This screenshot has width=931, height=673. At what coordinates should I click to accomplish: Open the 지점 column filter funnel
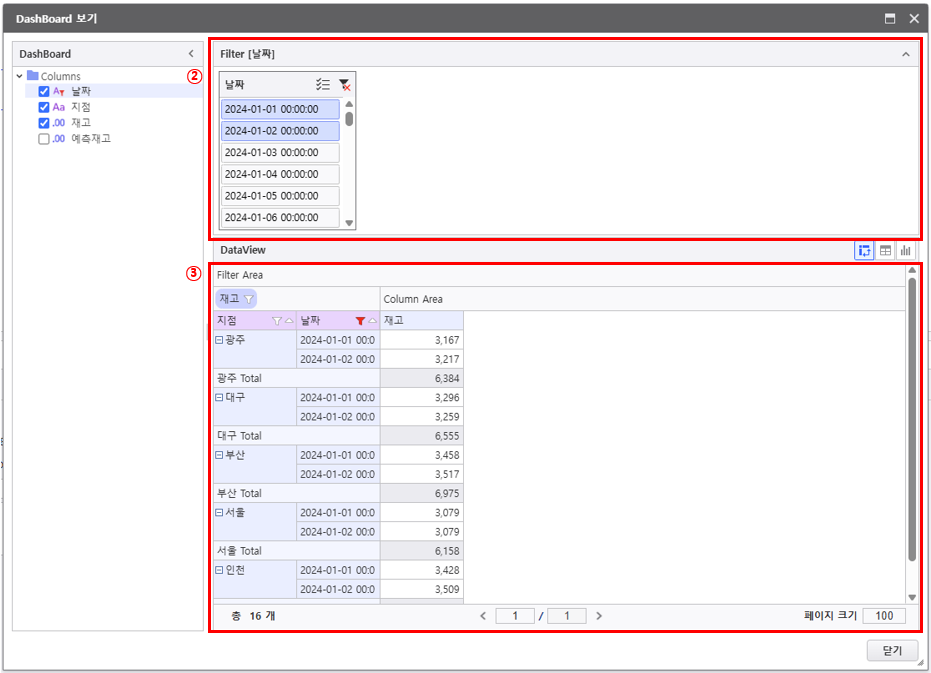tap(276, 321)
